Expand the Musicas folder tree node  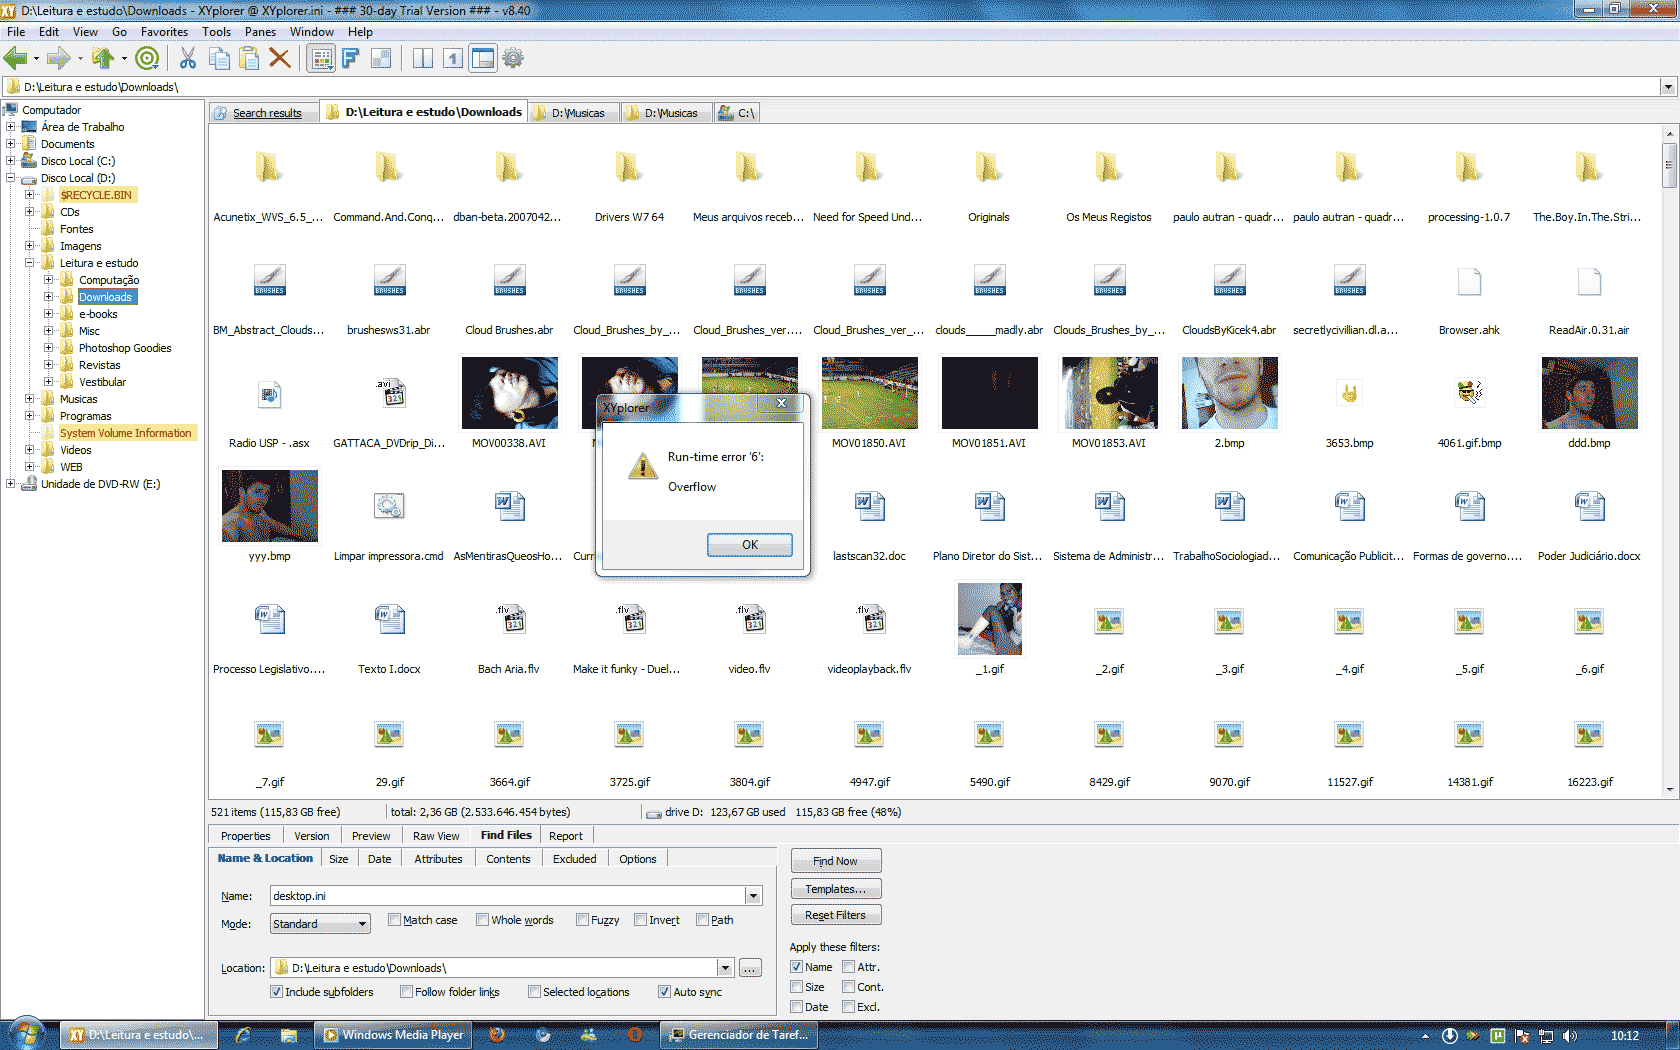pyautogui.click(x=30, y=399)
